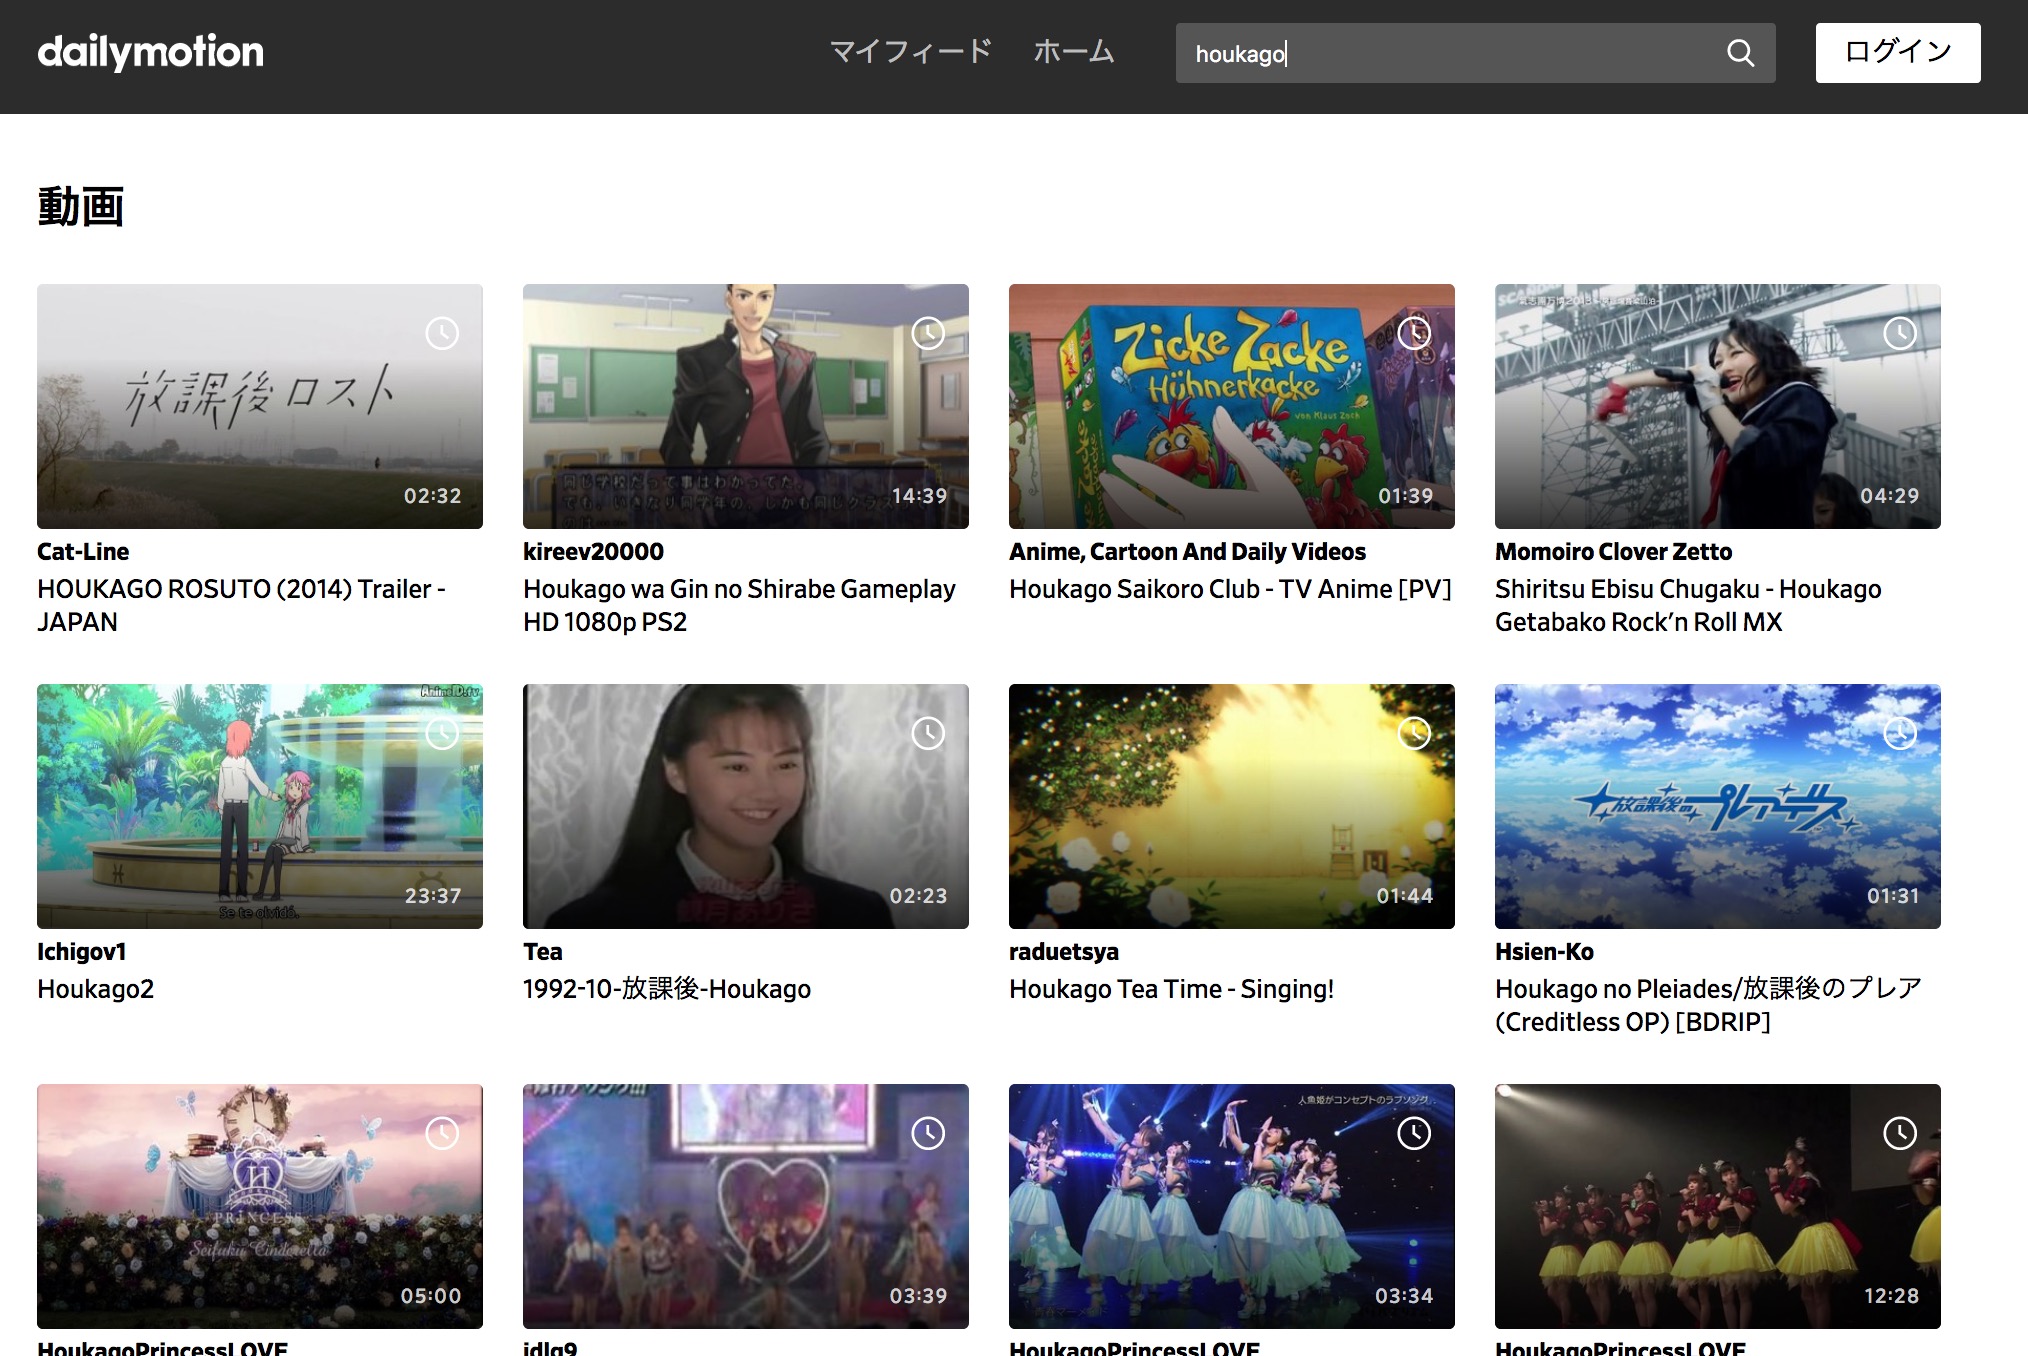Add 1992-10 Houkago video to watch later
The image size is (2028, 1356).
pos(928,733)
